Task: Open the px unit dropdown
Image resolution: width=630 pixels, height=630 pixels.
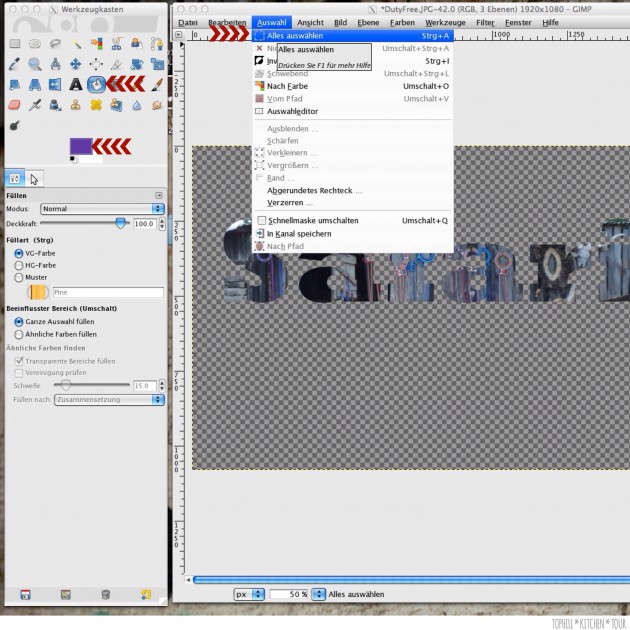Action: coord(249,594)
